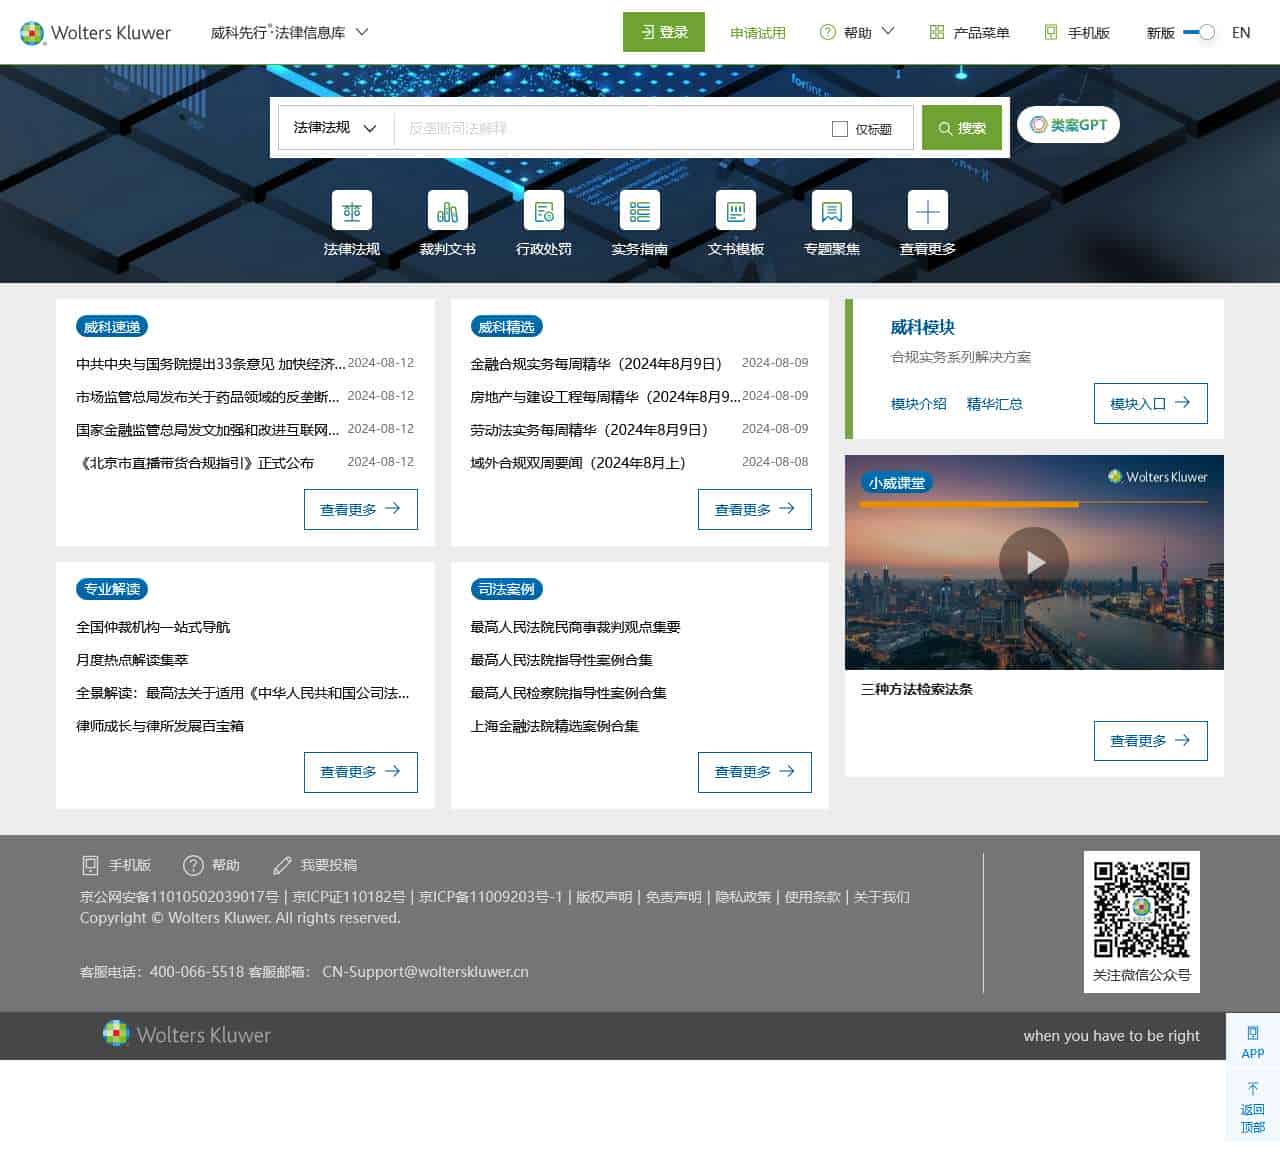Click the Wolters Kluwer footer logo
The width and height of the screenshot is (1280, 1167).
187,1034
